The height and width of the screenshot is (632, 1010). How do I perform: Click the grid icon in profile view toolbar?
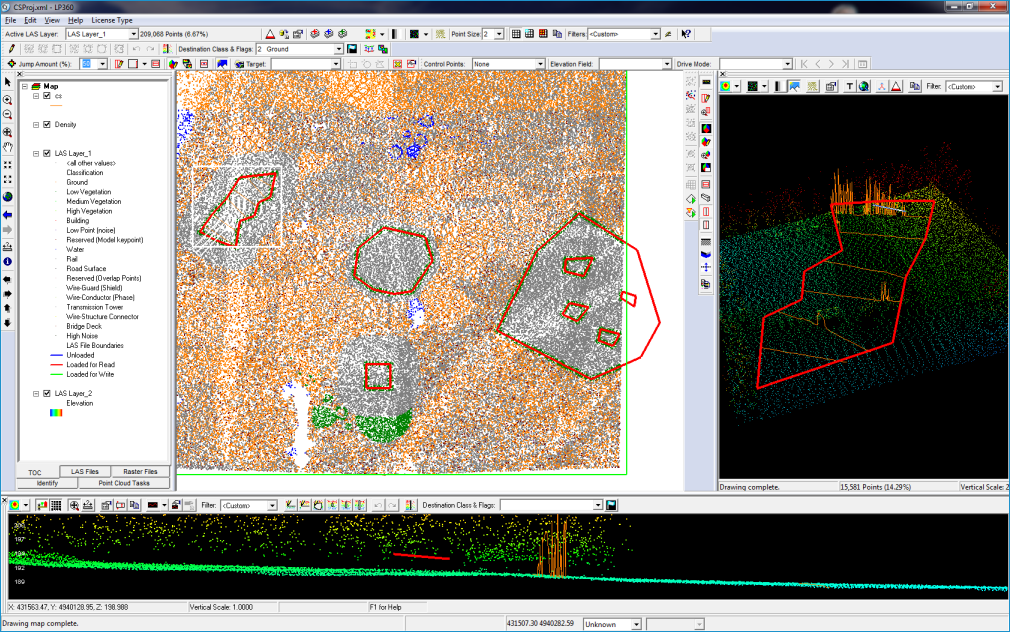click(x=56, y=505)
